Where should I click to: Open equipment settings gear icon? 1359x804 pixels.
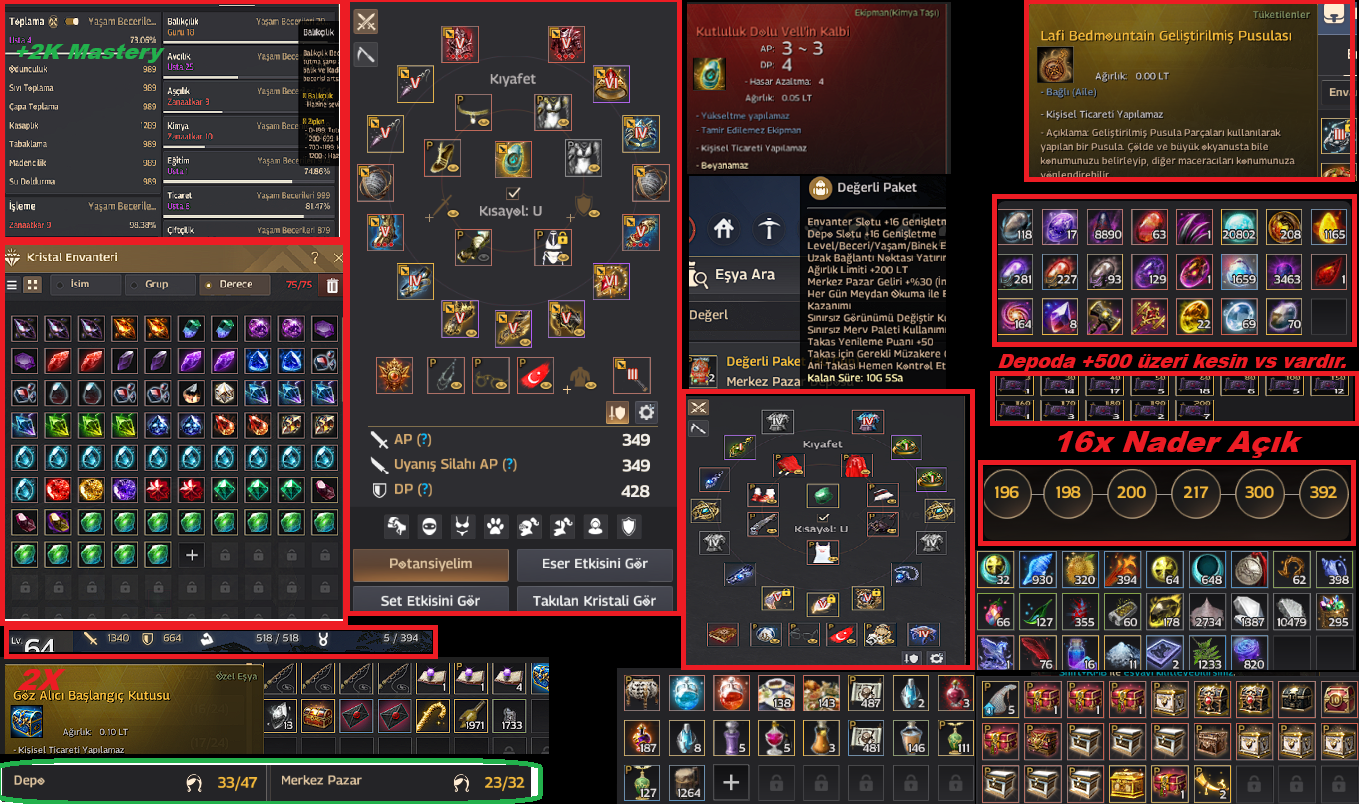[x=647, y=412]
